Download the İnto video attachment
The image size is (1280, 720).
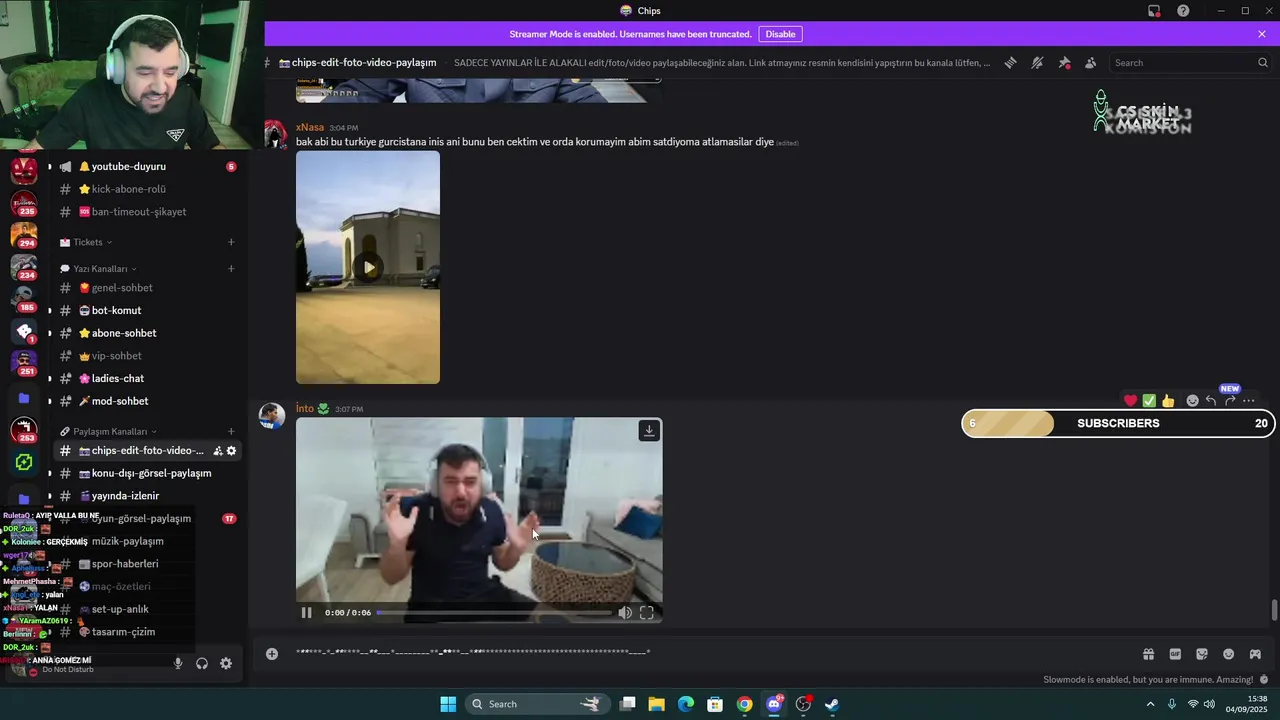[649, 430]
